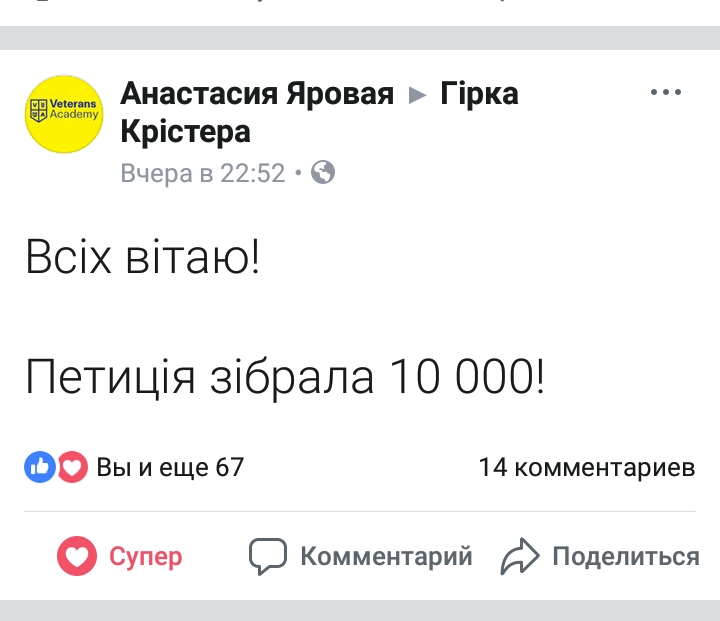Click the globe public privacy icon
This screenshot has height=621, width=720.
pos(323,173)
